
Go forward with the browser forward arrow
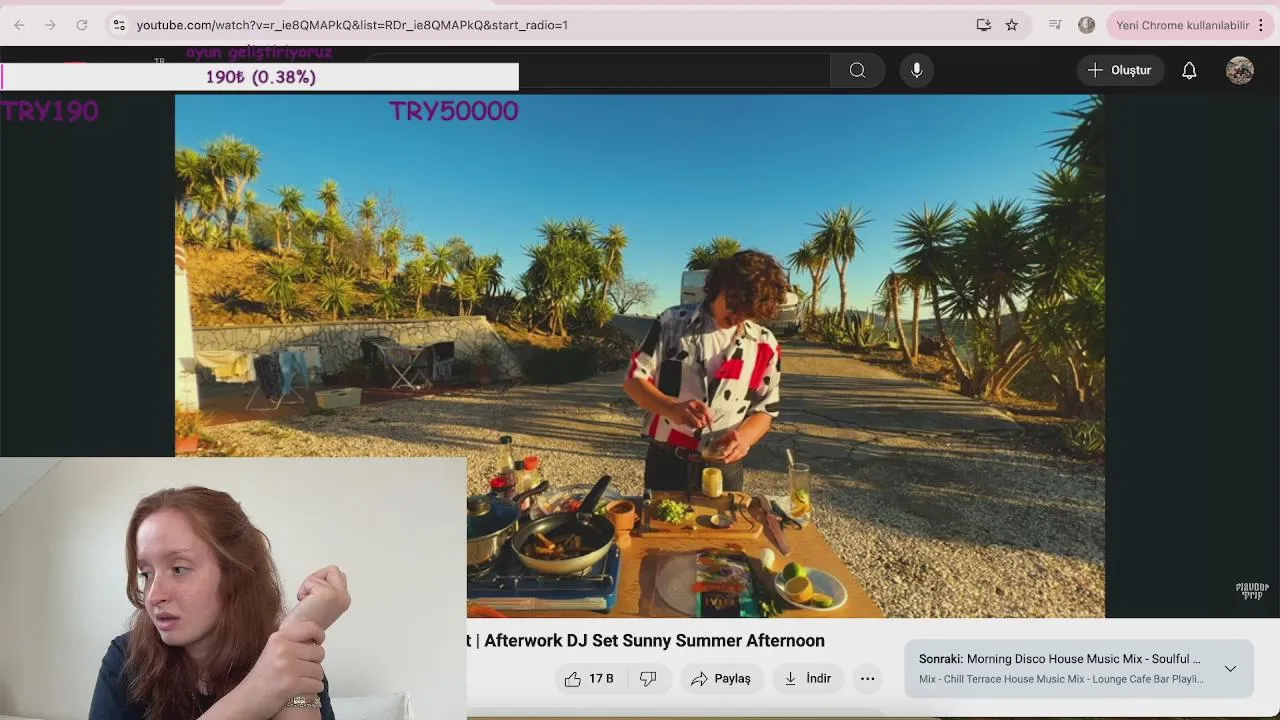click(x=50, y=25)
